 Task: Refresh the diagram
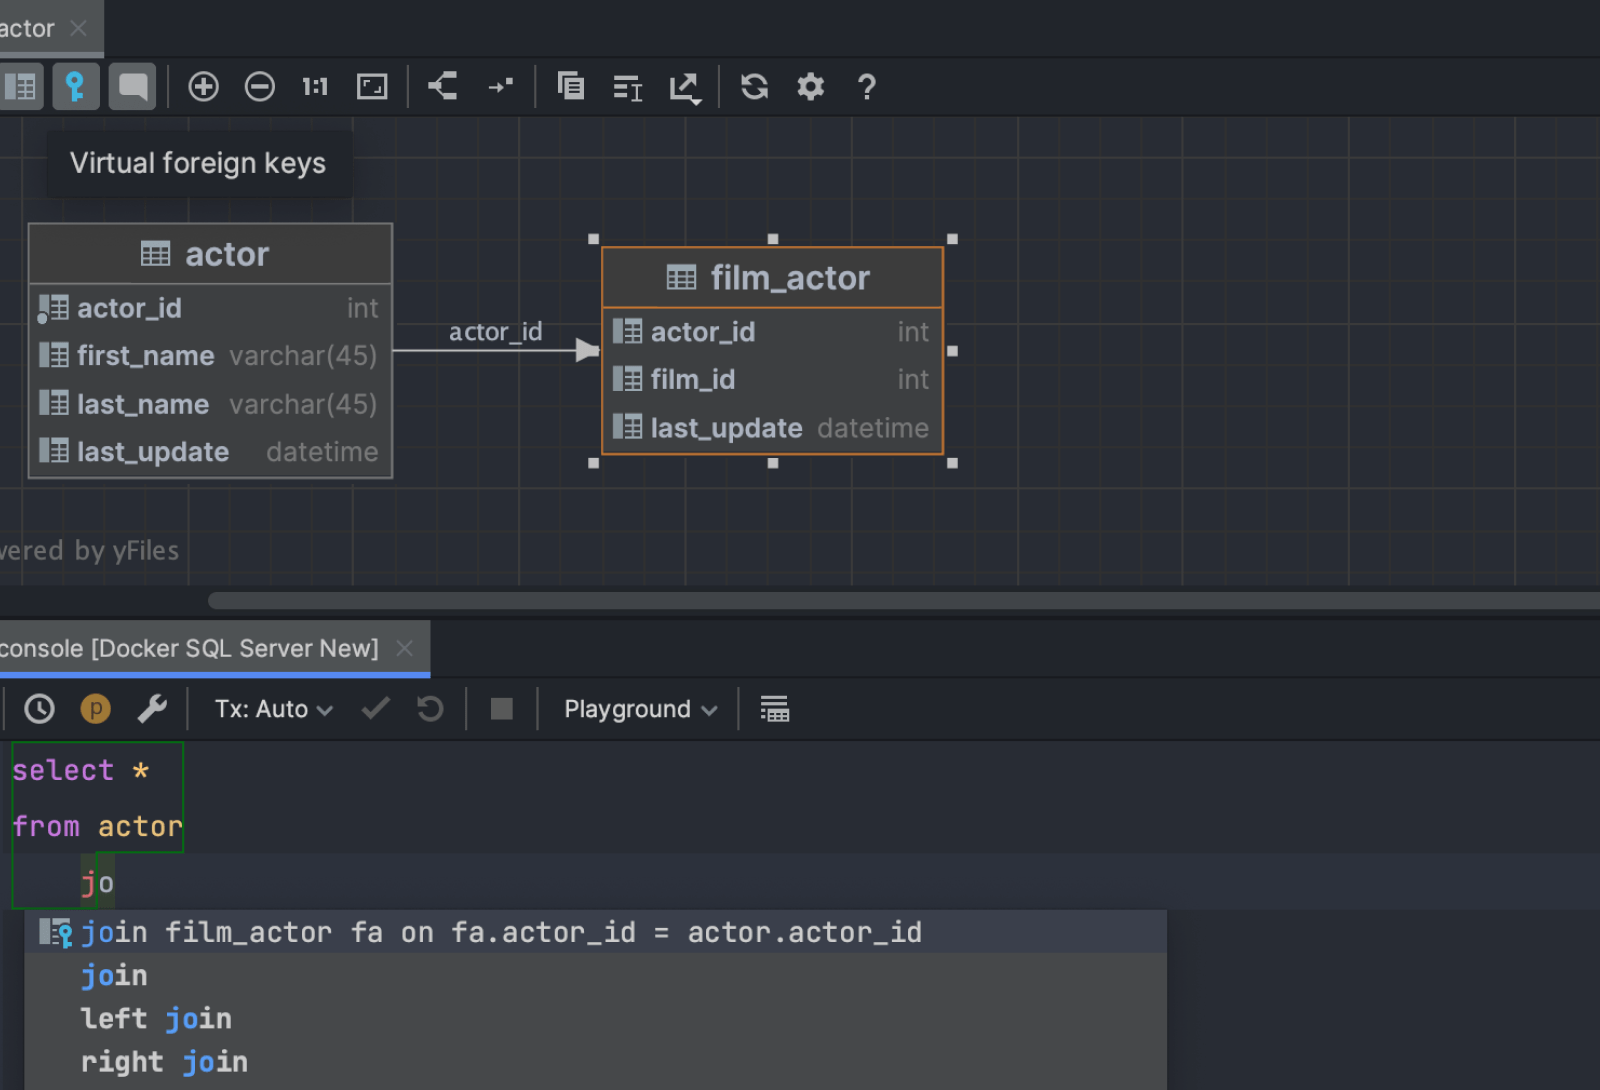click(754, 87)
